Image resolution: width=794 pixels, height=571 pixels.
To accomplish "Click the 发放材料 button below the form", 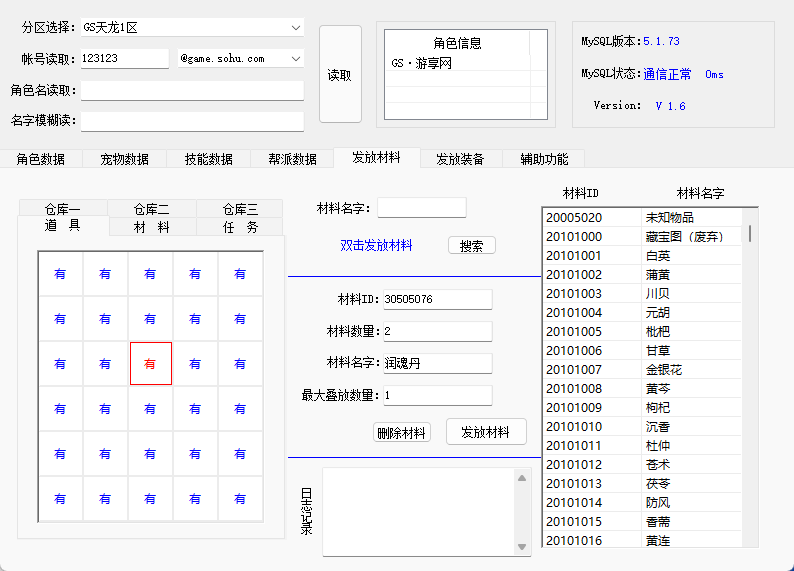I will (x=486, y=432).
